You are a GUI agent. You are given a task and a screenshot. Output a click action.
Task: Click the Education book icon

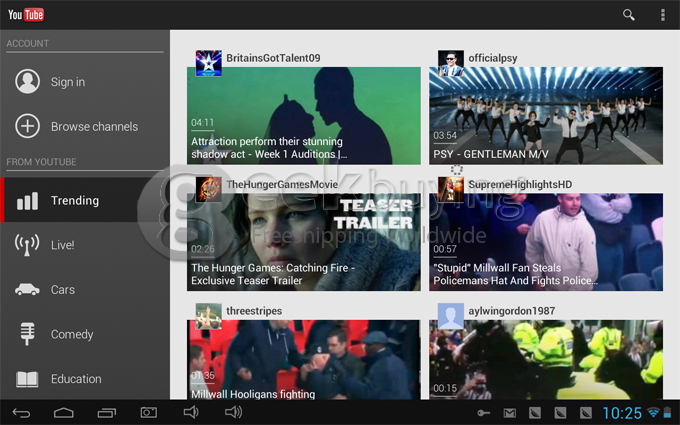click(27, 379)
